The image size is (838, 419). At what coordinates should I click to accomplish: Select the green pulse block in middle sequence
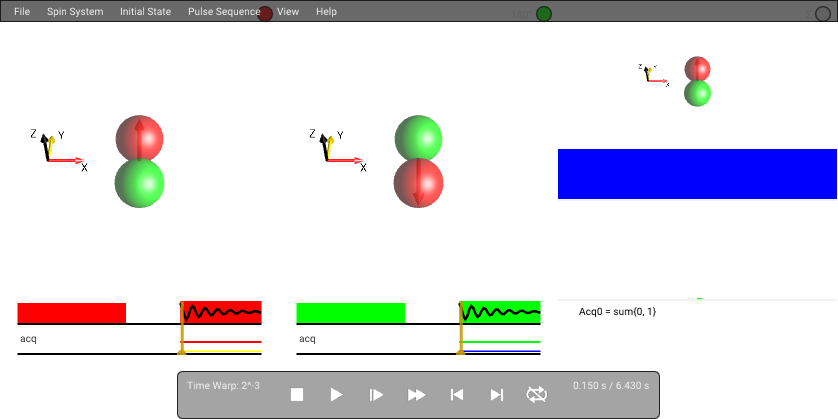click(351, 313)
